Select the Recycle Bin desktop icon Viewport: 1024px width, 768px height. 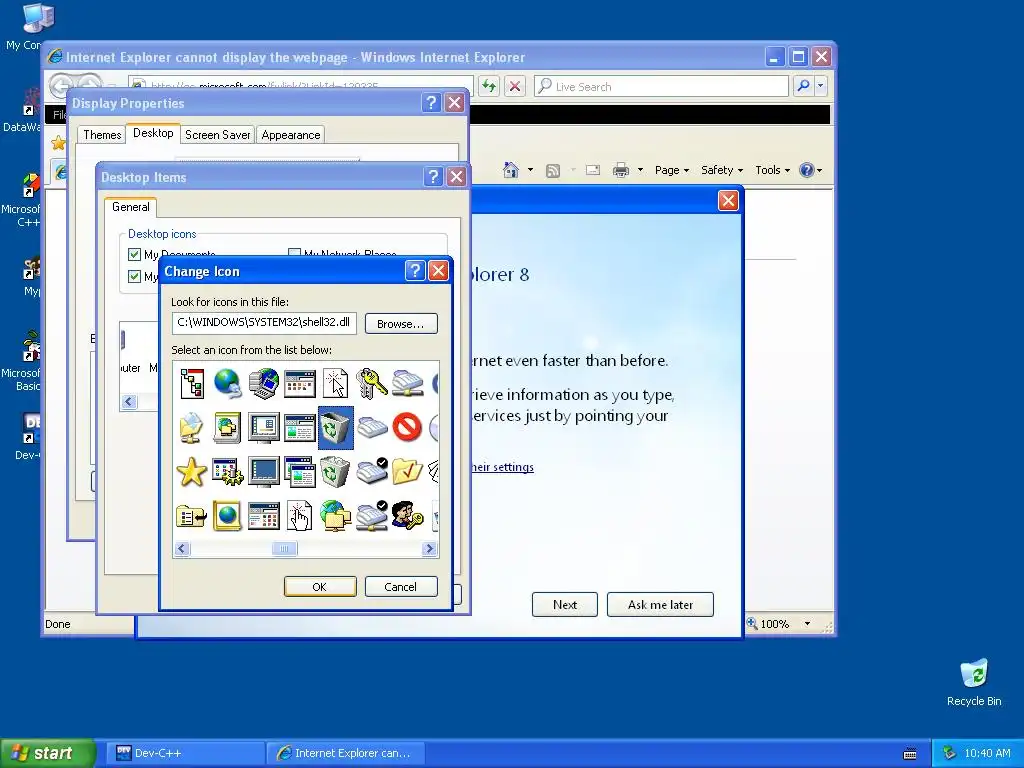pyautogui.click(x=974, y=682)
